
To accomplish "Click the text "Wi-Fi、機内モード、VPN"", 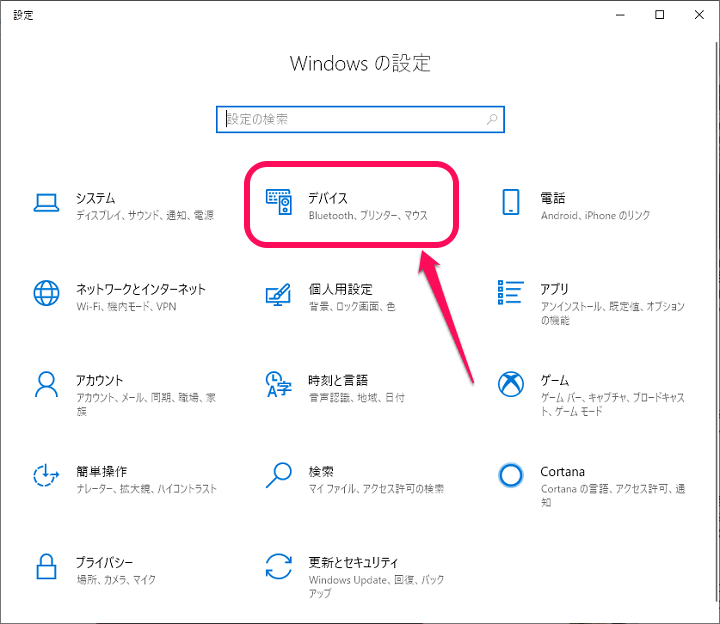I will click(x=126, y=306).
